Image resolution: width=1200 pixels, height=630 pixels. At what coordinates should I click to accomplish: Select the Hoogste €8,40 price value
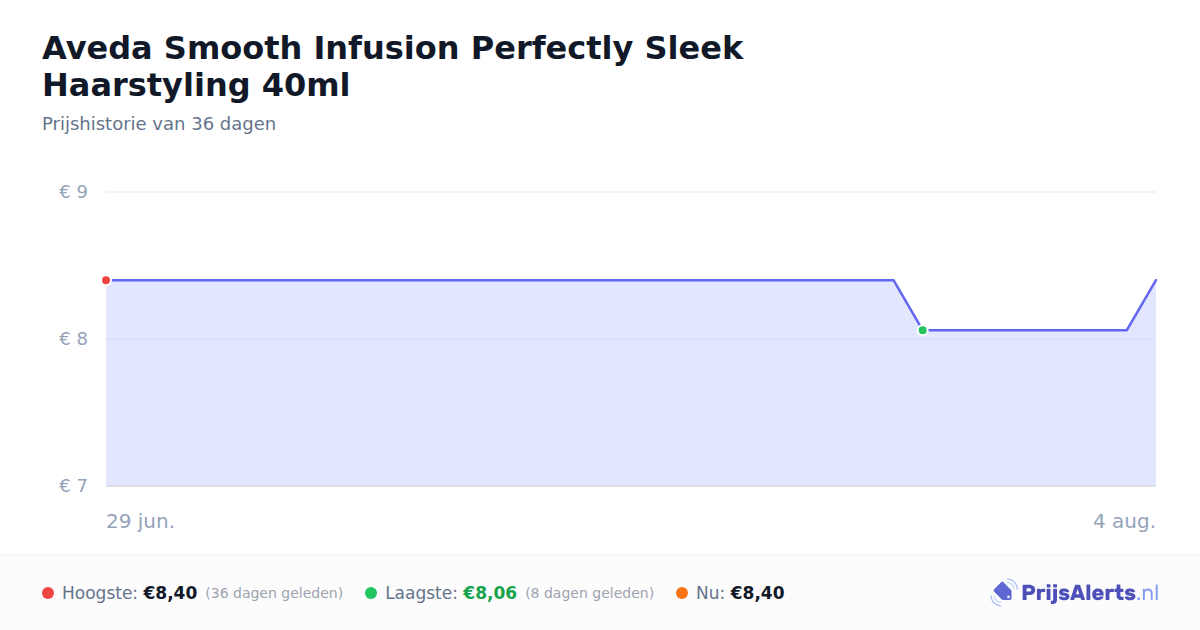click(170, 593)
